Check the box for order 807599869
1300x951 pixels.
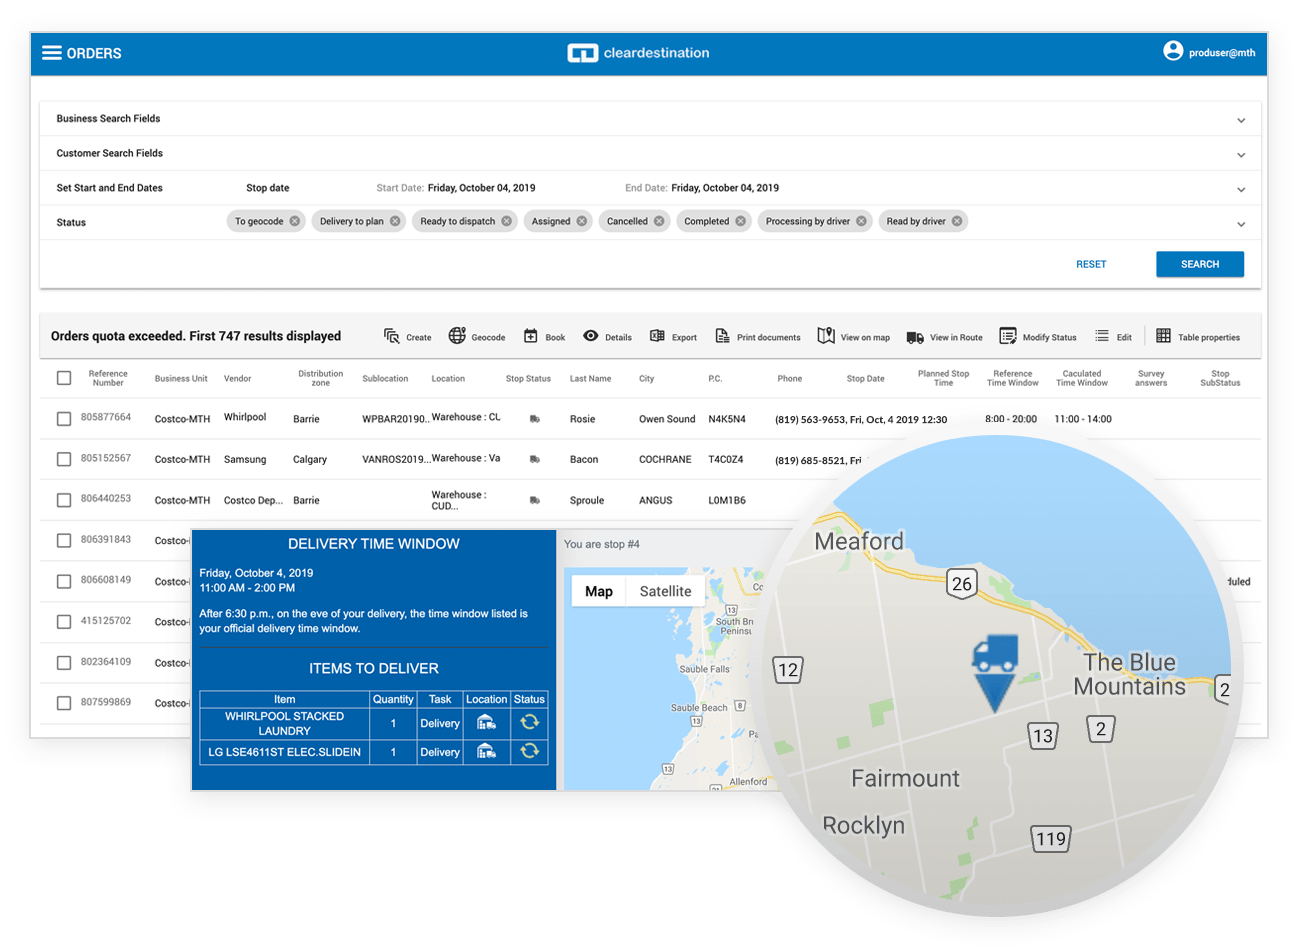click(x=64, y=703)
